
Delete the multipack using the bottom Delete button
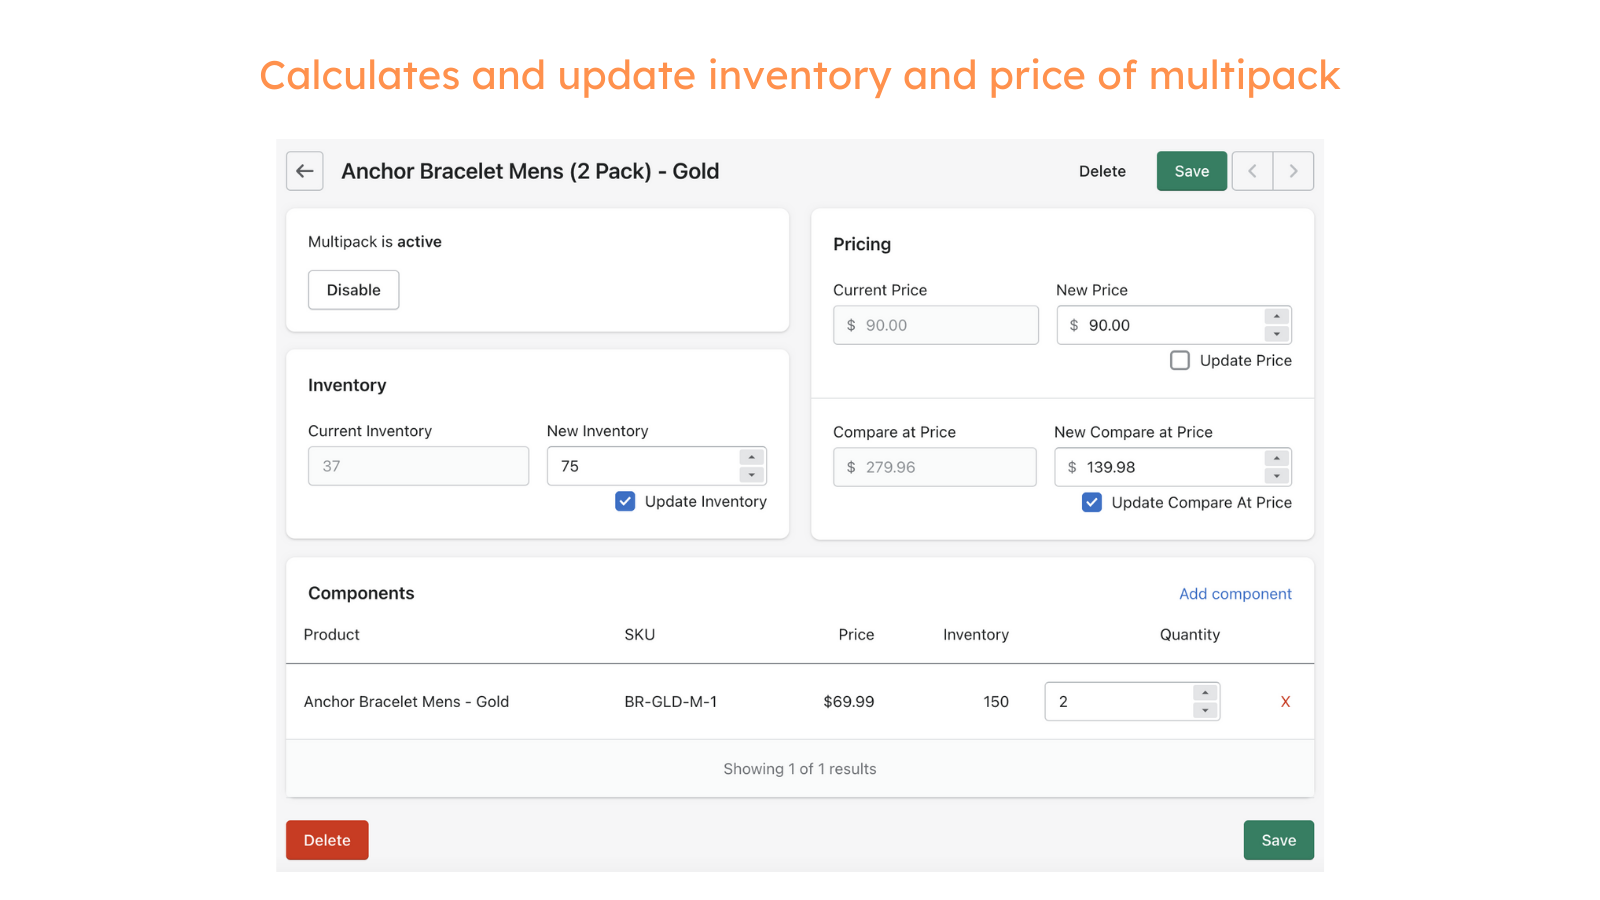pos(326,840)
